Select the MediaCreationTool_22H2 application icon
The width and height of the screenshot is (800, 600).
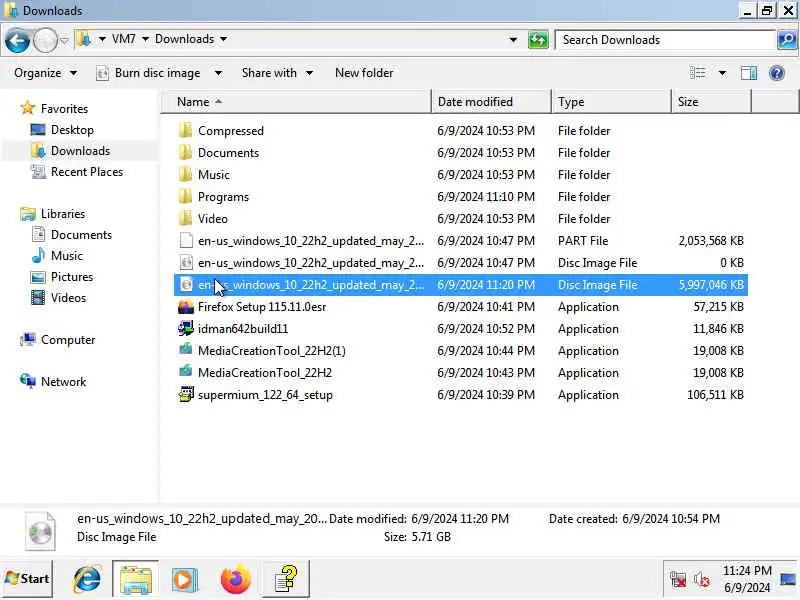point(186,371)
